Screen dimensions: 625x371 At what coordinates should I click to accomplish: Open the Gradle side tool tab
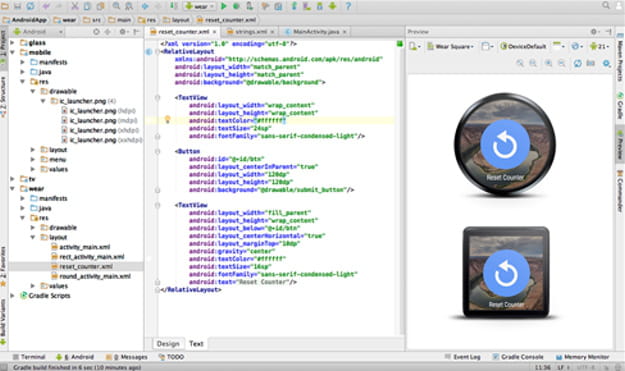[620, 105]
